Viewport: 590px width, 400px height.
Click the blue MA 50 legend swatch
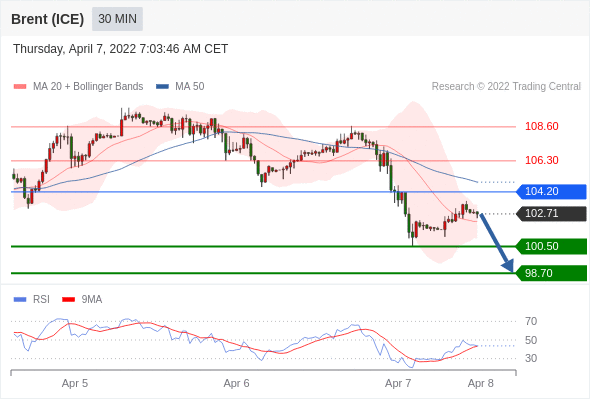(x=162, y=87)
